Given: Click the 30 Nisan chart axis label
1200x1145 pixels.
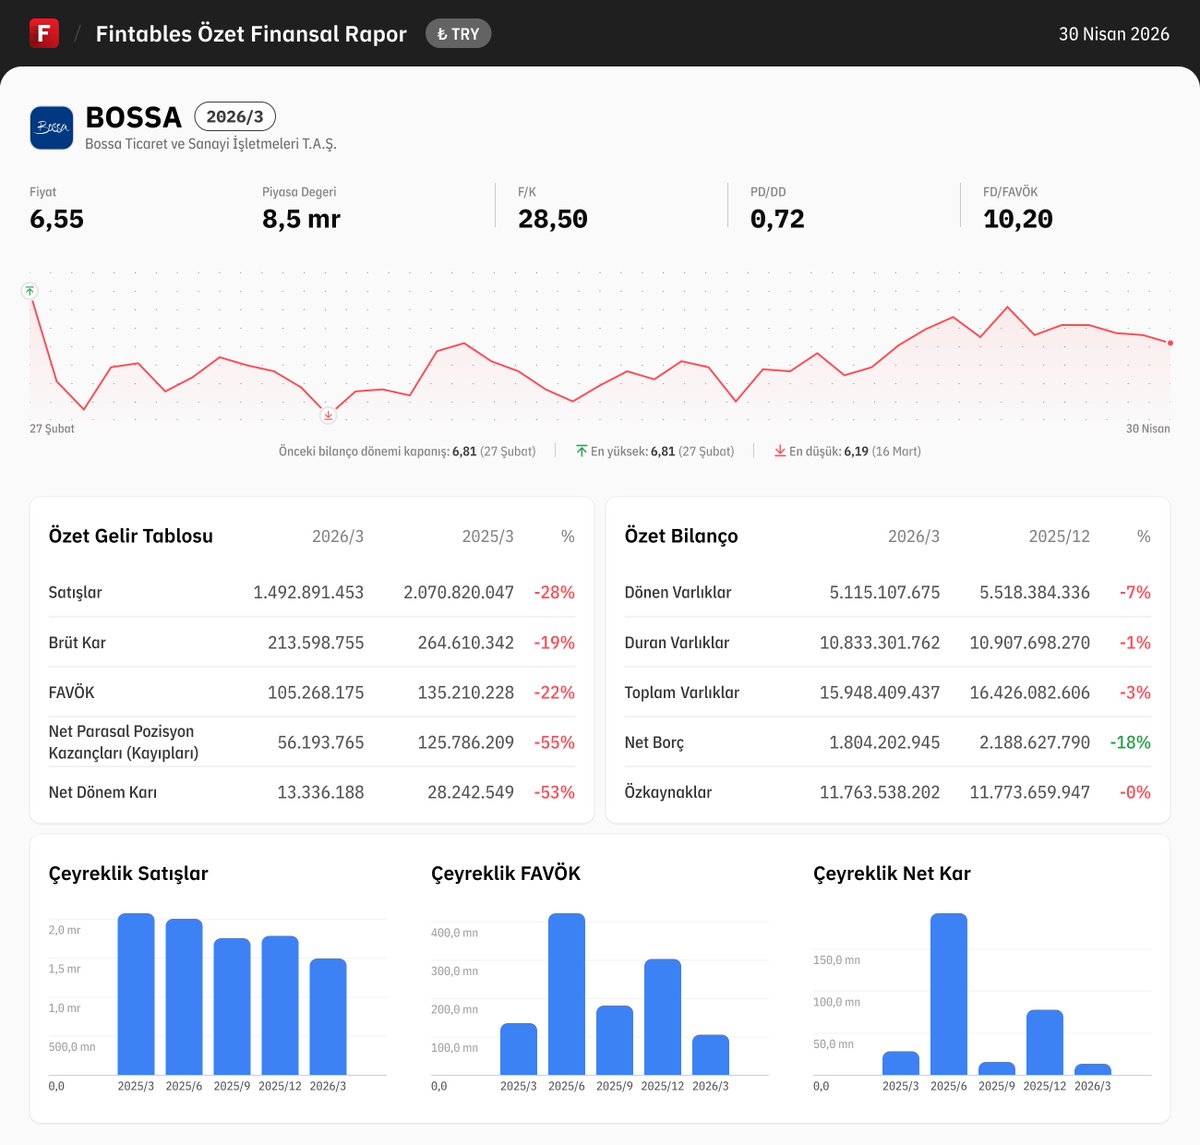Looking at the screenshot, I should (1148, 429).
